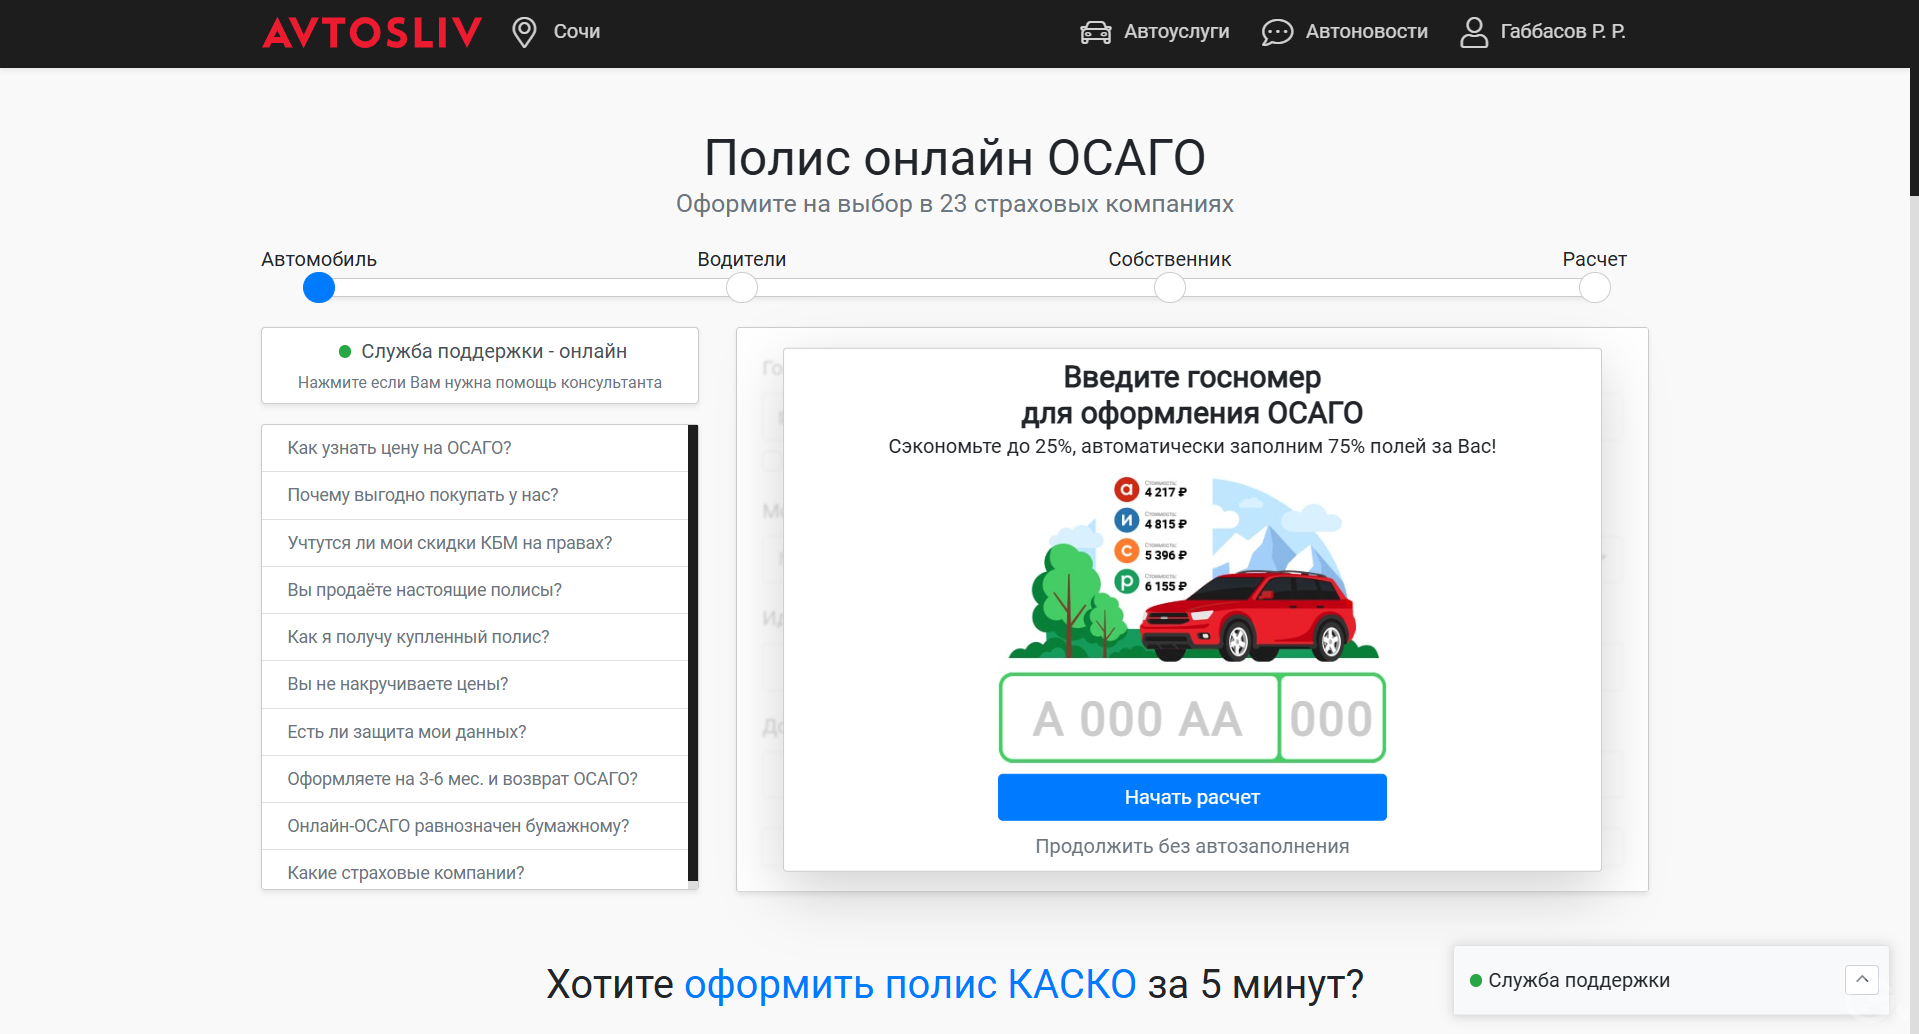The width and height of the screenshot is (1919, 1034).
Task: Click the А 000 АА plate input field
Action: point(1139,717)
